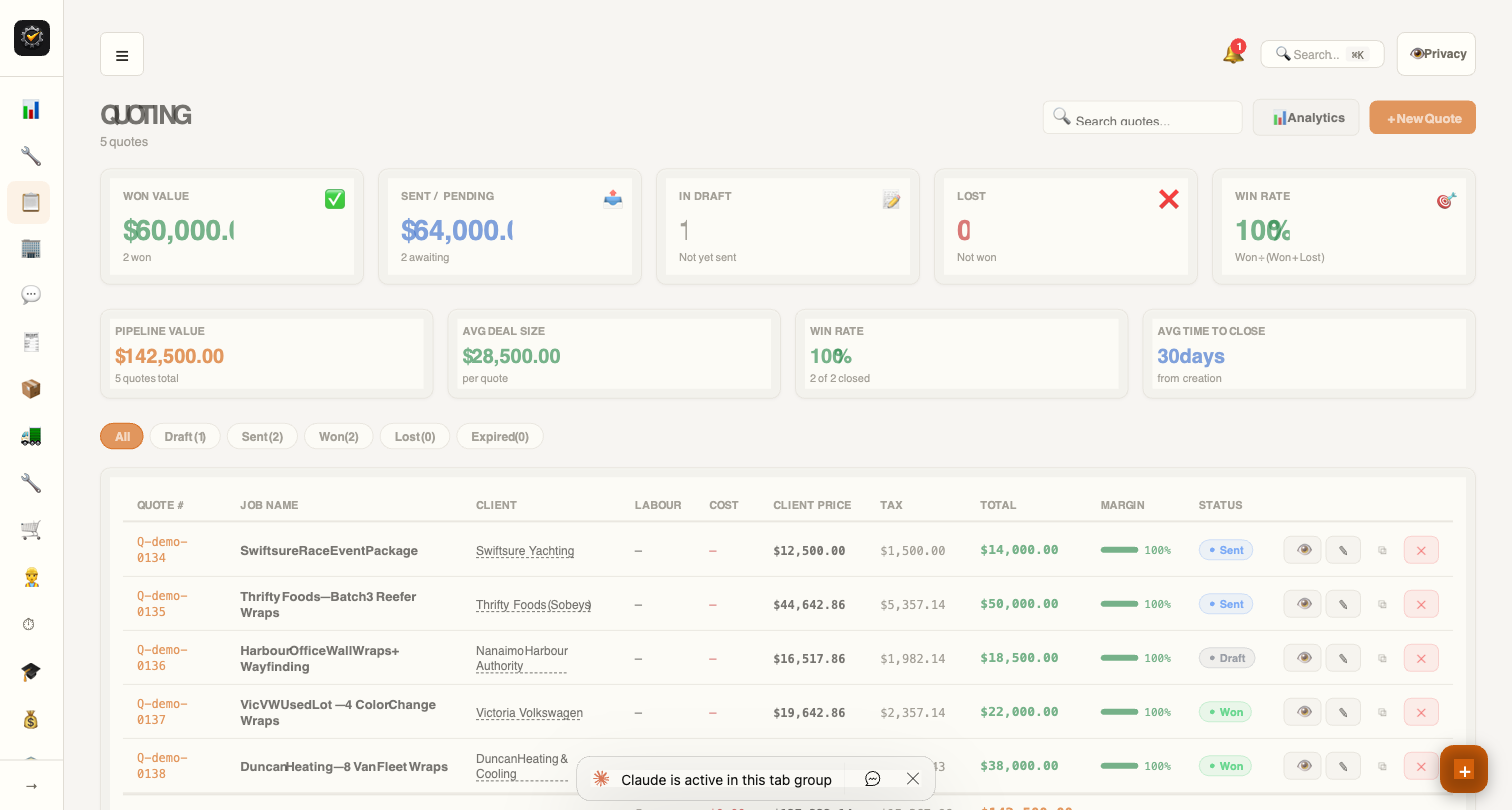Image resolution: width=1512 pixels, height=810 pixels.
Task: Open notifications bell
Action: click(x=1233, y=54)
